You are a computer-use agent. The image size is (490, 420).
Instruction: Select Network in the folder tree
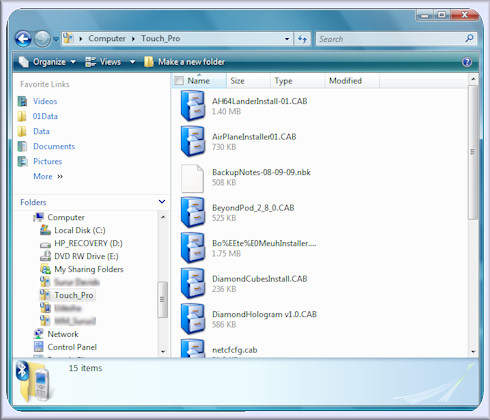tap(63, 334)
